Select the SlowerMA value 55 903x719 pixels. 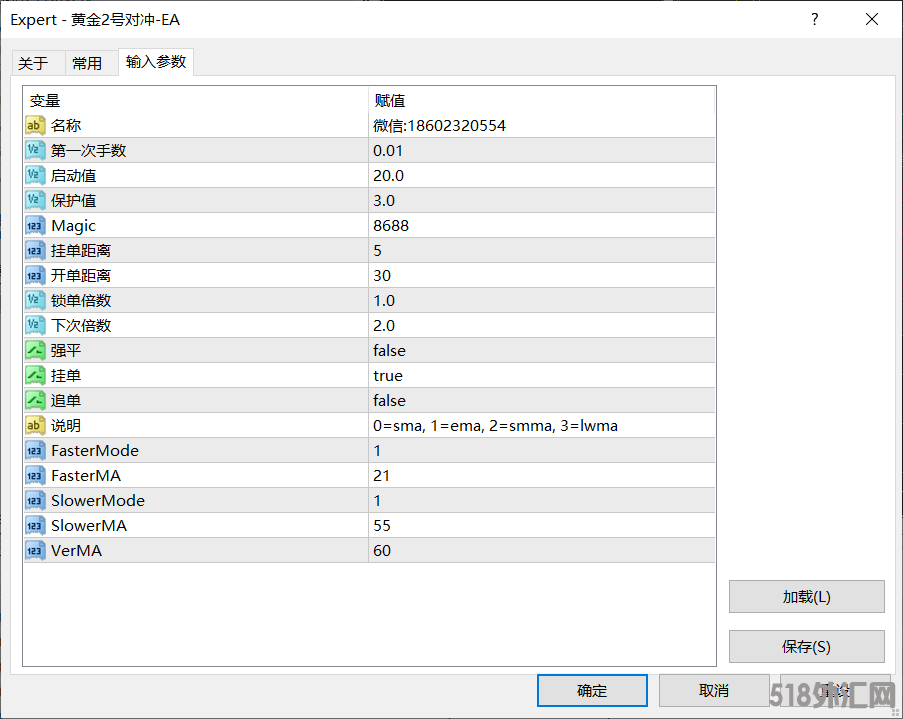382,525
